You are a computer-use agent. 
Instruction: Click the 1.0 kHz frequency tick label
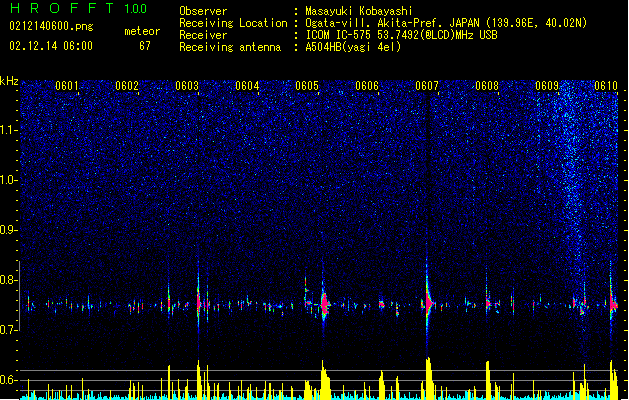point(8,180)
